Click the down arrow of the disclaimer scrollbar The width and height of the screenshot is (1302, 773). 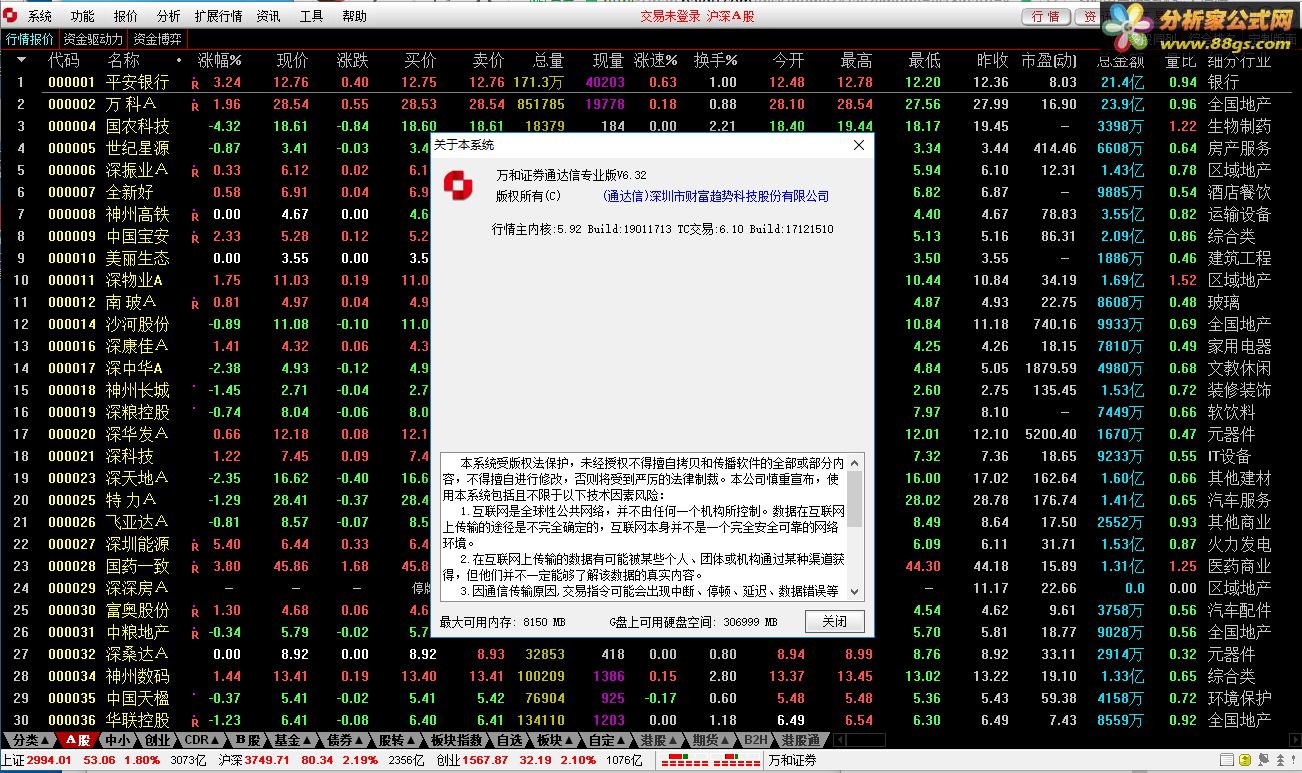point(855,592)
